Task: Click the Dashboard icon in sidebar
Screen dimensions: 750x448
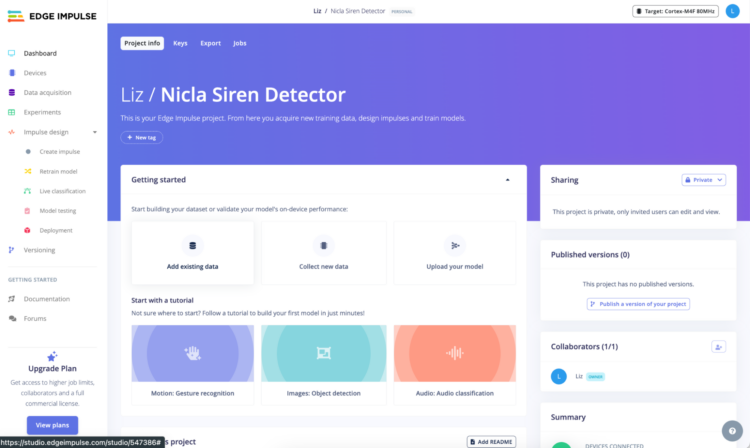Action: coord(12,53)
